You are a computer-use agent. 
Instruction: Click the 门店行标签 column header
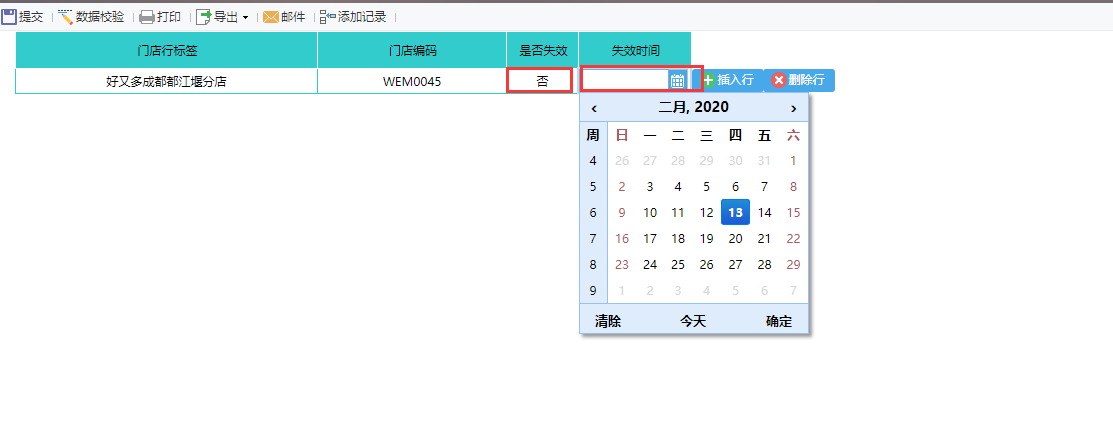point(166,50)
